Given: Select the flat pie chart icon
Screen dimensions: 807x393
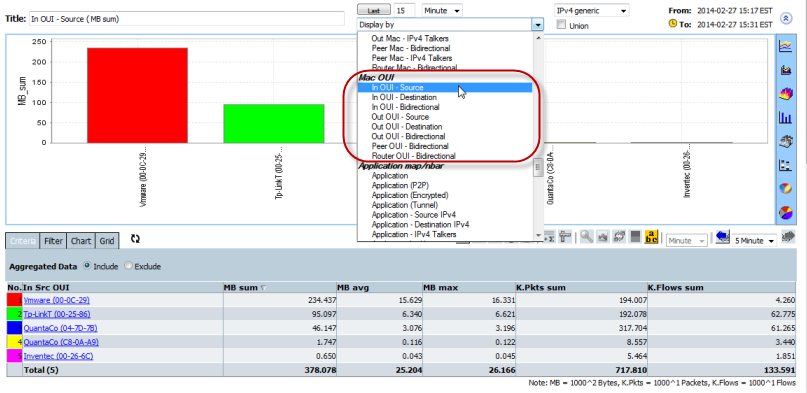Looking at the screenshot, I should 785,212.
